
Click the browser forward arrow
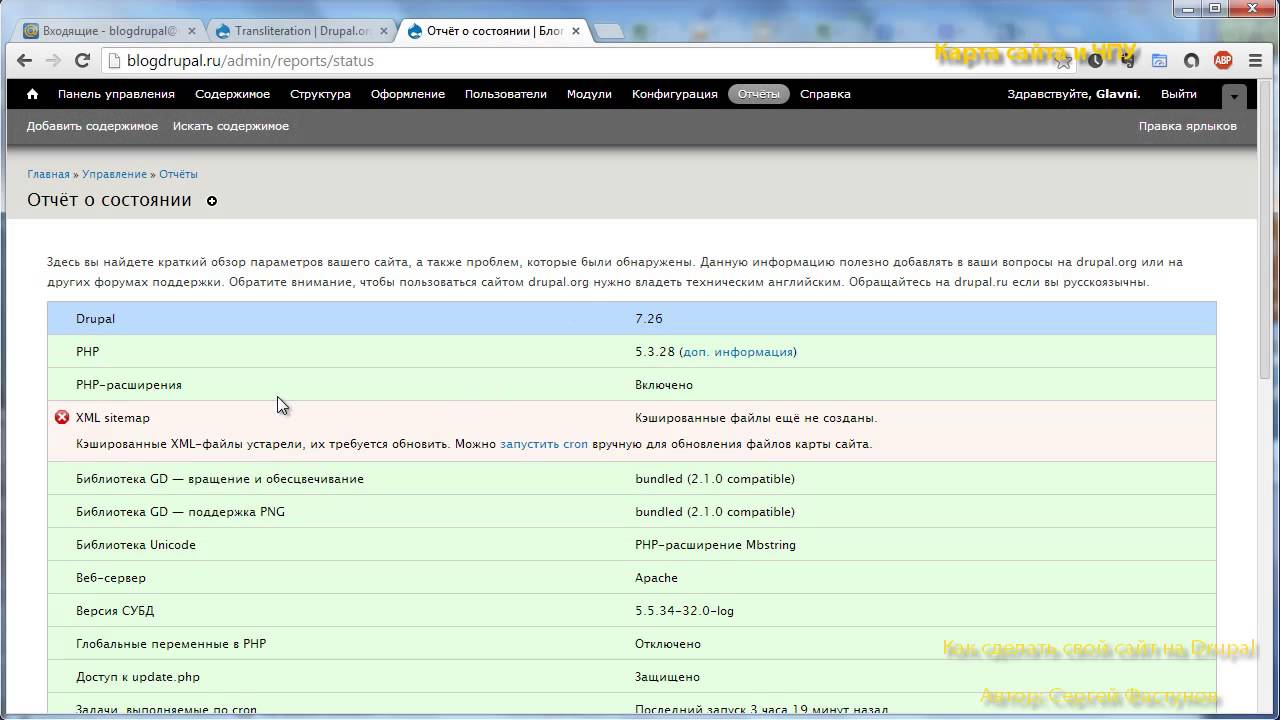(53, 61)
